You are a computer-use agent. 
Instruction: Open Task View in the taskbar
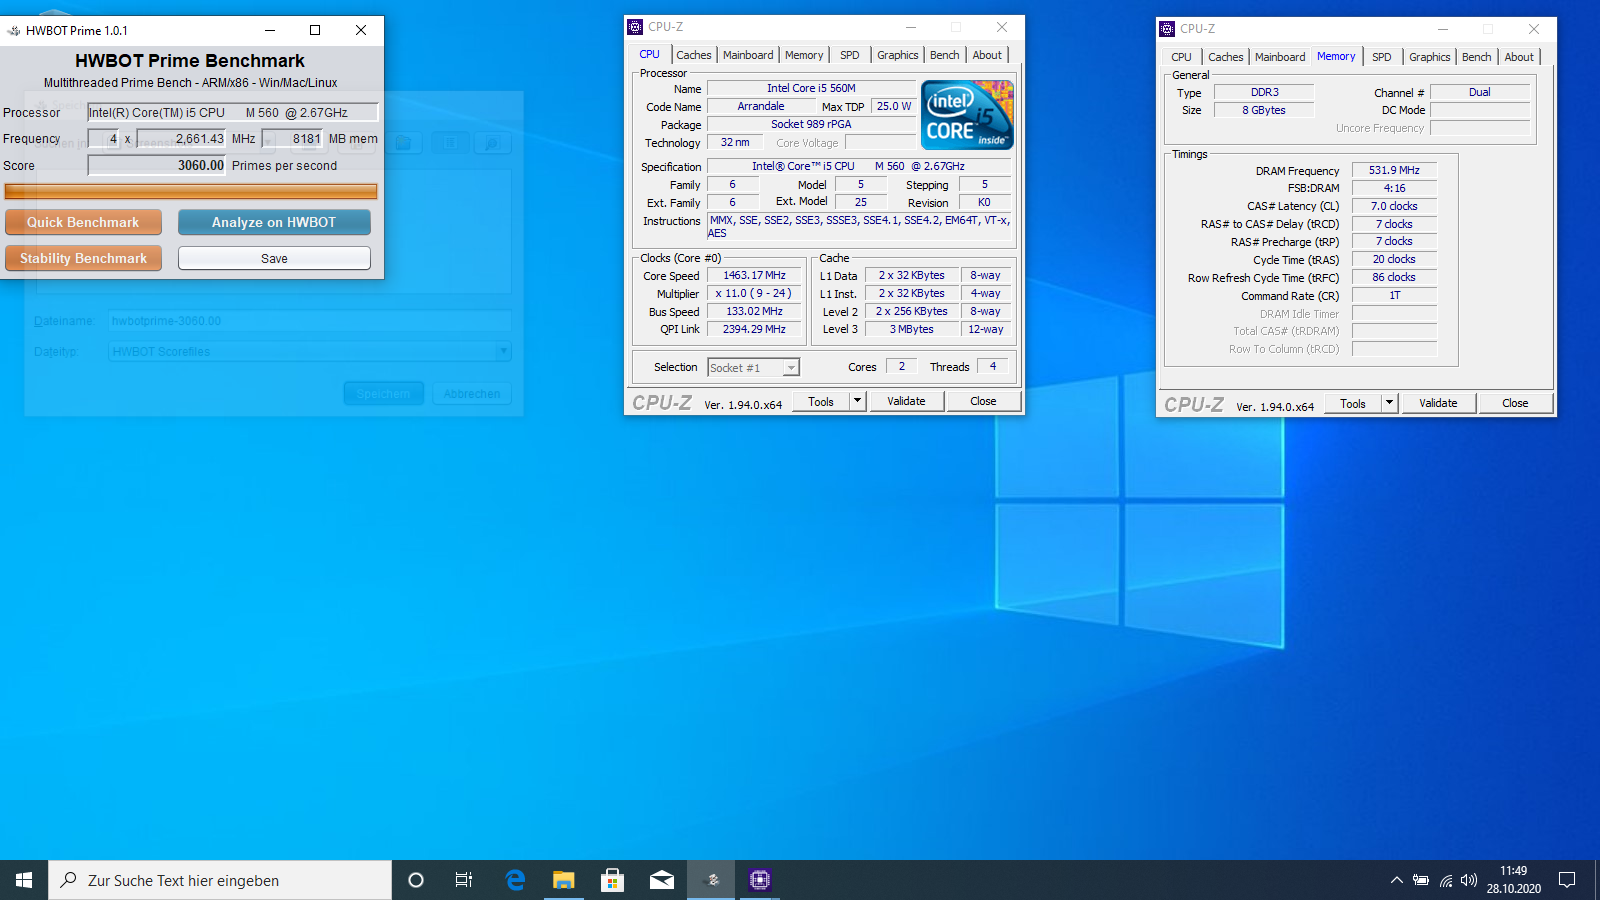464,880
